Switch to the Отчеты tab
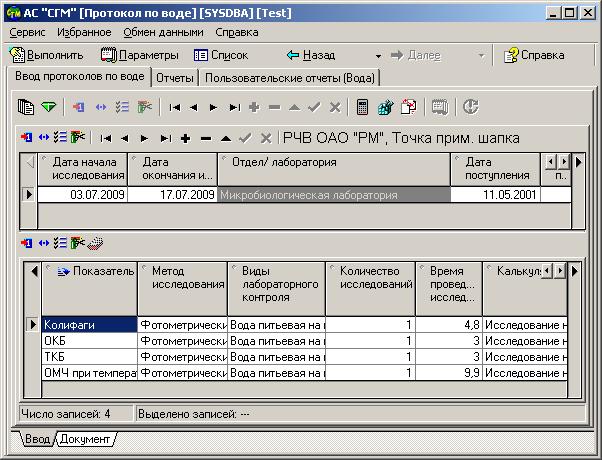This screenshot has height=460, width=602. [x=175, y=78]
